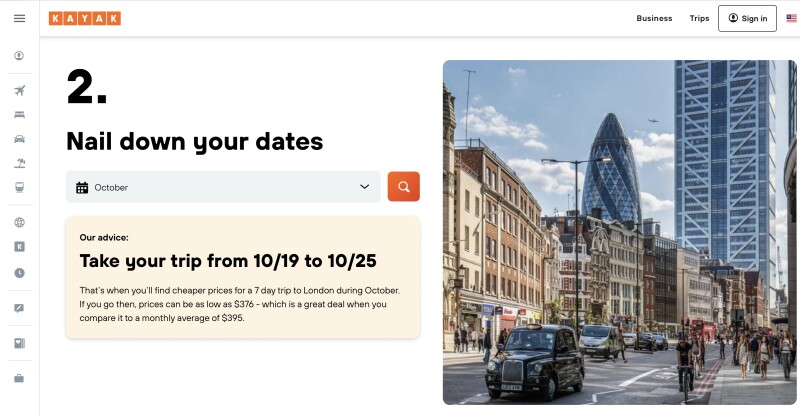Open the Packages palm tree icon
This screenshot has height=417, width=800.
(x=19, y=163)
